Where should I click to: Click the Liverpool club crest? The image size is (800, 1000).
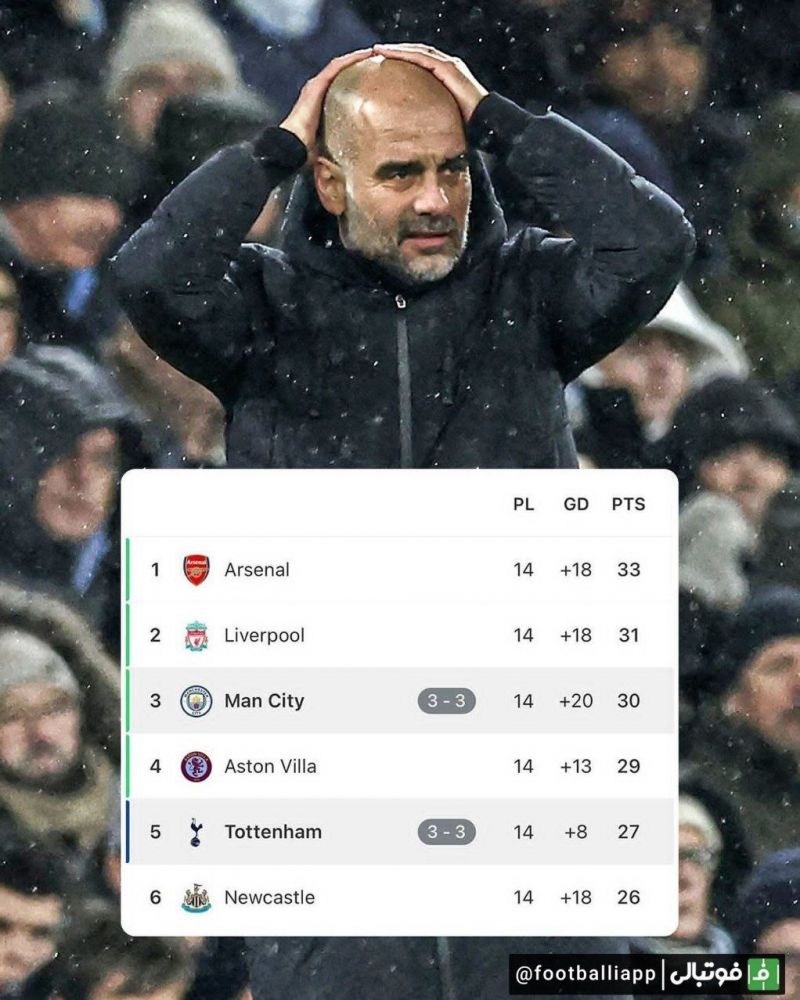[x=196, y=635]
